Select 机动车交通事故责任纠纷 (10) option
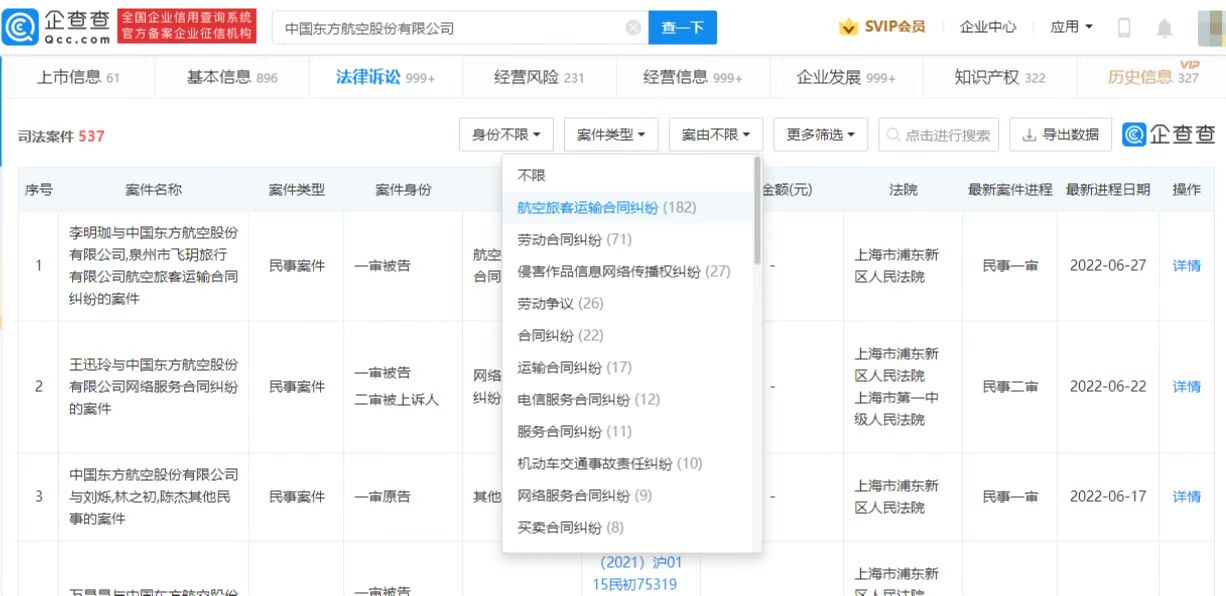 point(628,463)
